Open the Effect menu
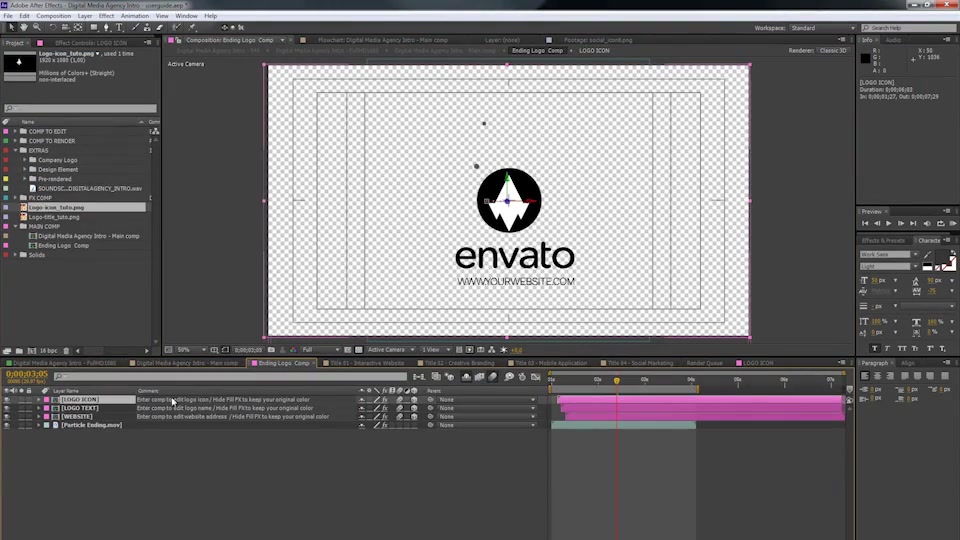The image size is (960, 540). coord(106,16)
